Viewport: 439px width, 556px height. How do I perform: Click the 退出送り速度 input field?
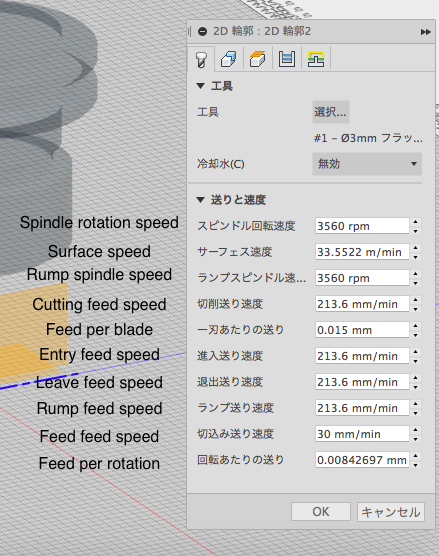click(362, 382)
